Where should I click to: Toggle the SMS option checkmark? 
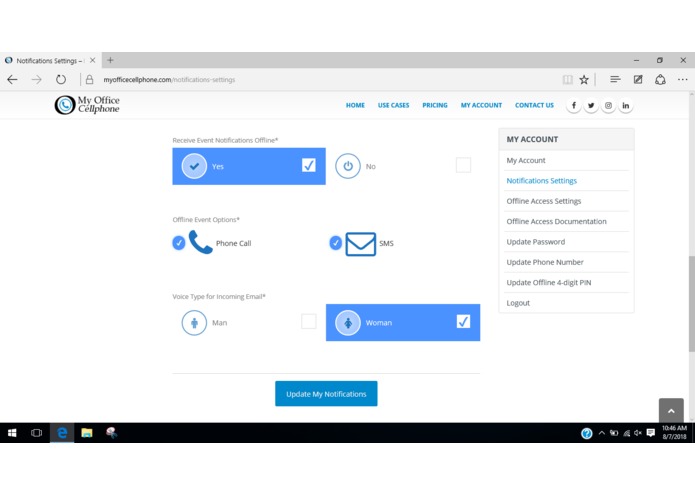click(336, 243)
